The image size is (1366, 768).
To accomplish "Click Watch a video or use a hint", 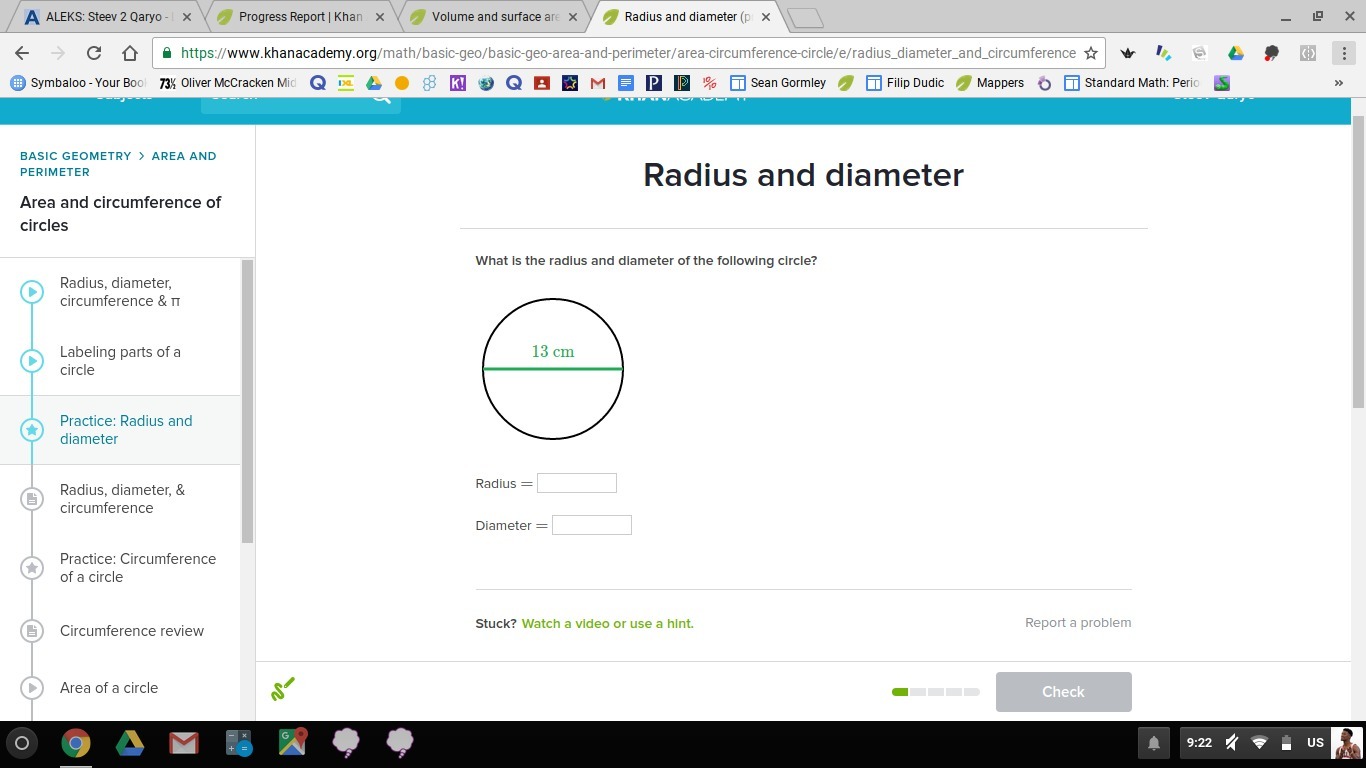I will coord(607,623).
